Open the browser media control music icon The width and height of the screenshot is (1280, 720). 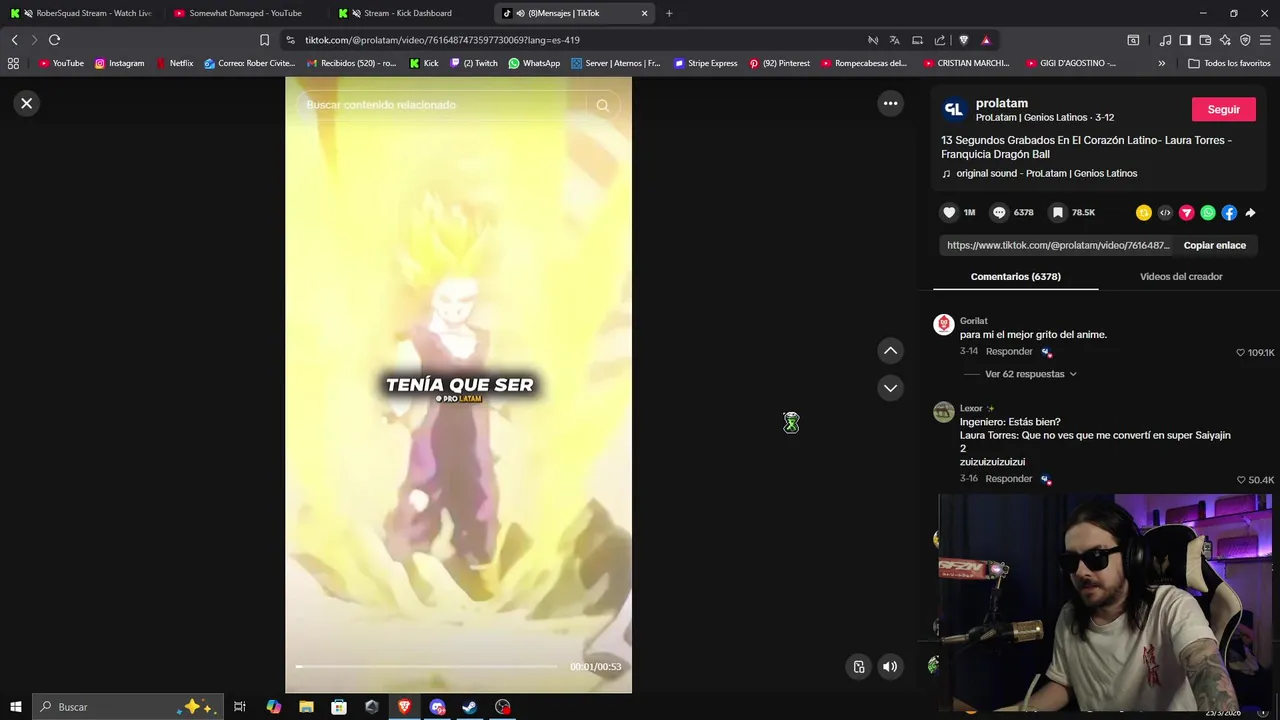(x=1165, y=40)
